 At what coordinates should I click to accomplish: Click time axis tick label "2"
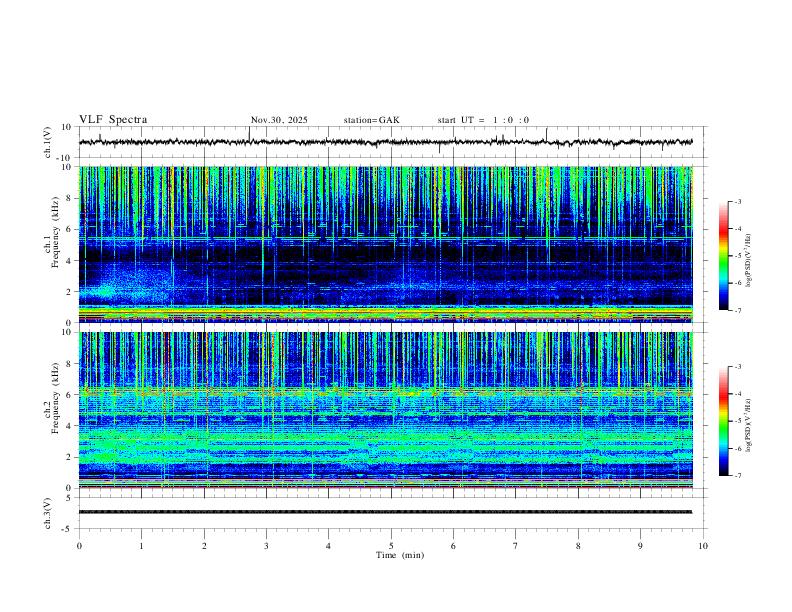(x=204, y=546)
